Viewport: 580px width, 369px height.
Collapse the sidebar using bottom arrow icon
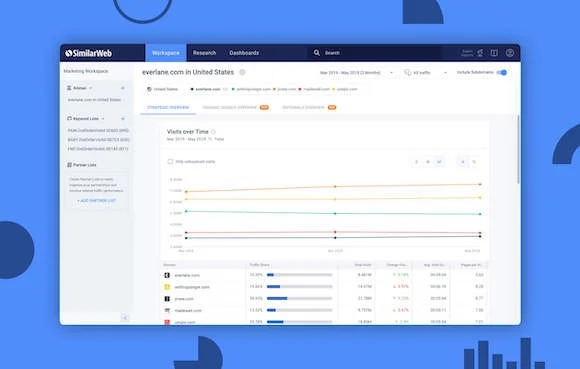(x=125, y=318)
